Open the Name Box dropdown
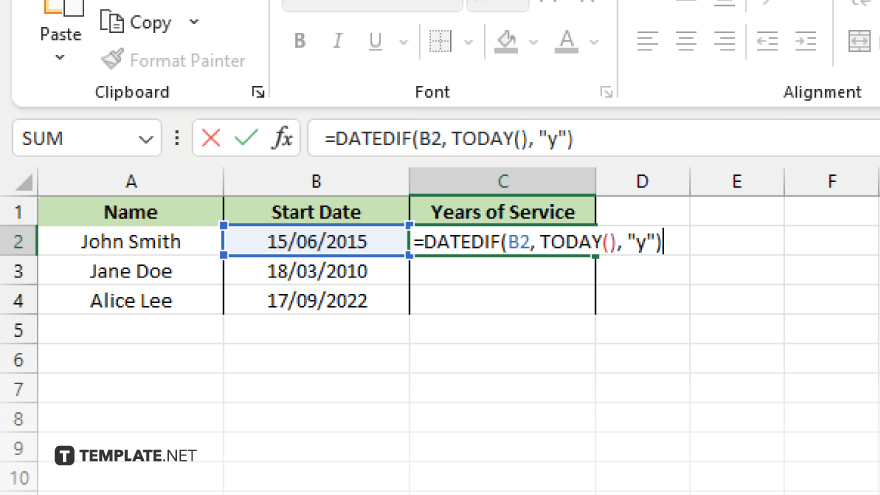 pos(146,138)
